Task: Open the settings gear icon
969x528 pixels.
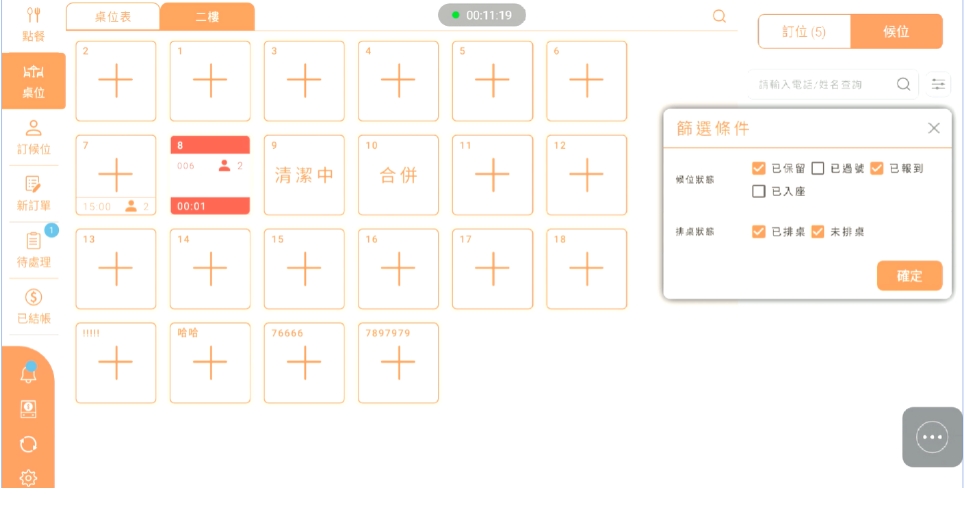Action: coord(28,478)
